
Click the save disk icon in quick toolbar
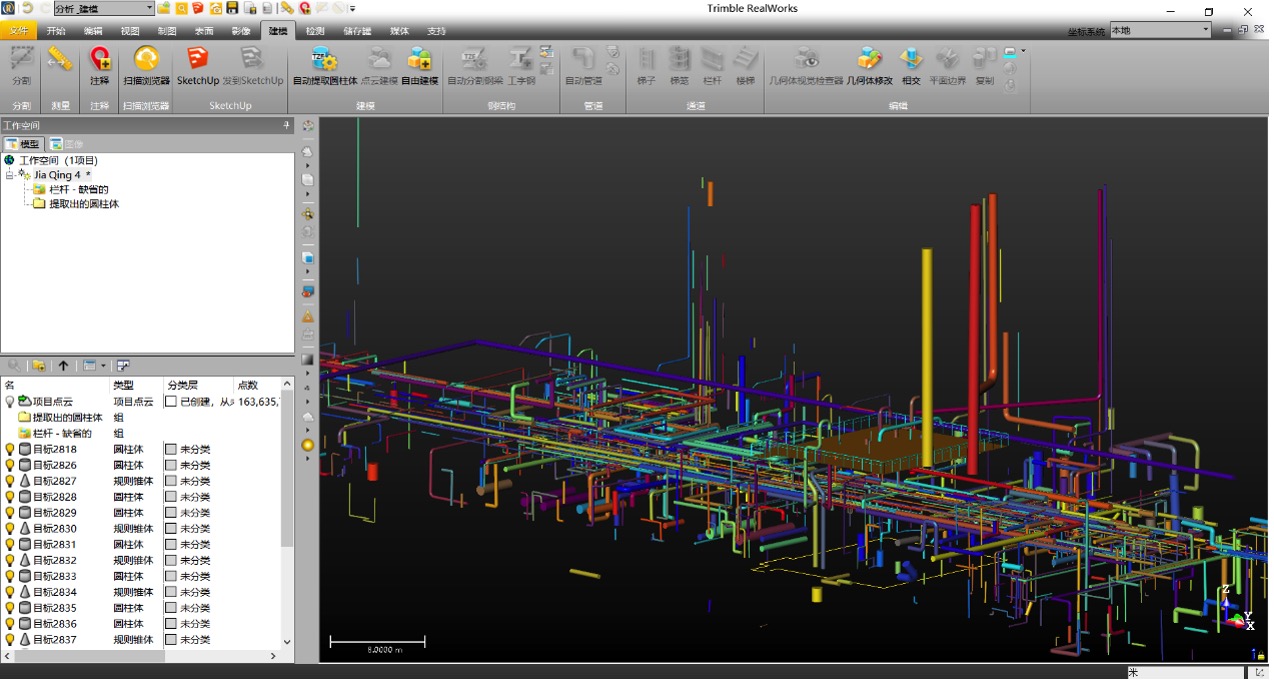(x=233, y=8)
